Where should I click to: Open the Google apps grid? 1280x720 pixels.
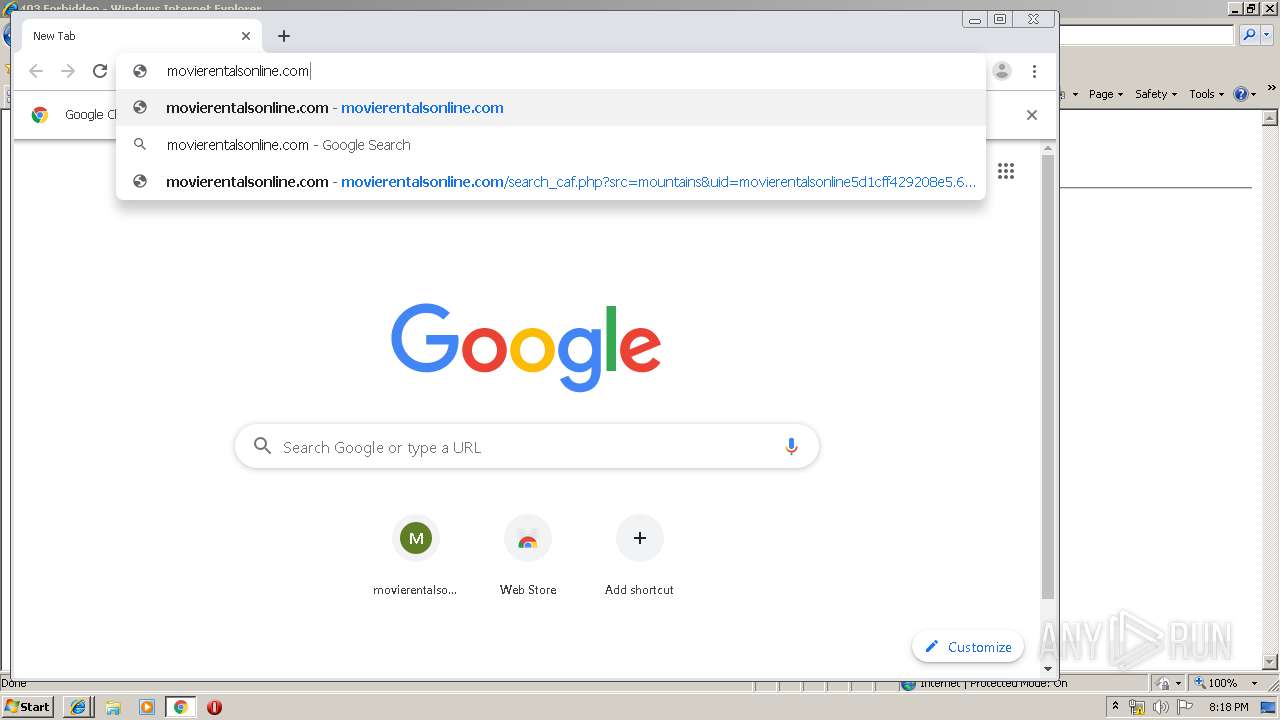pyautogui.click(x=1006, y=171)
